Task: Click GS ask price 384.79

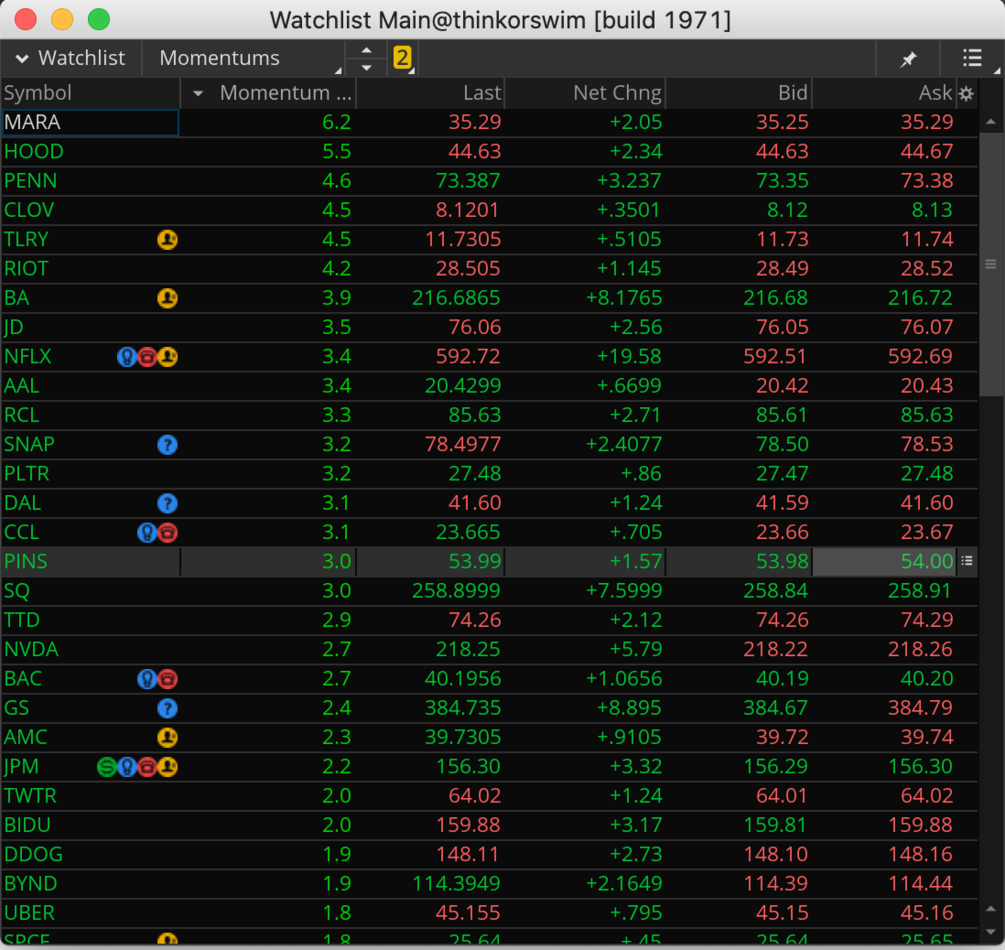Action: point(920,708)
